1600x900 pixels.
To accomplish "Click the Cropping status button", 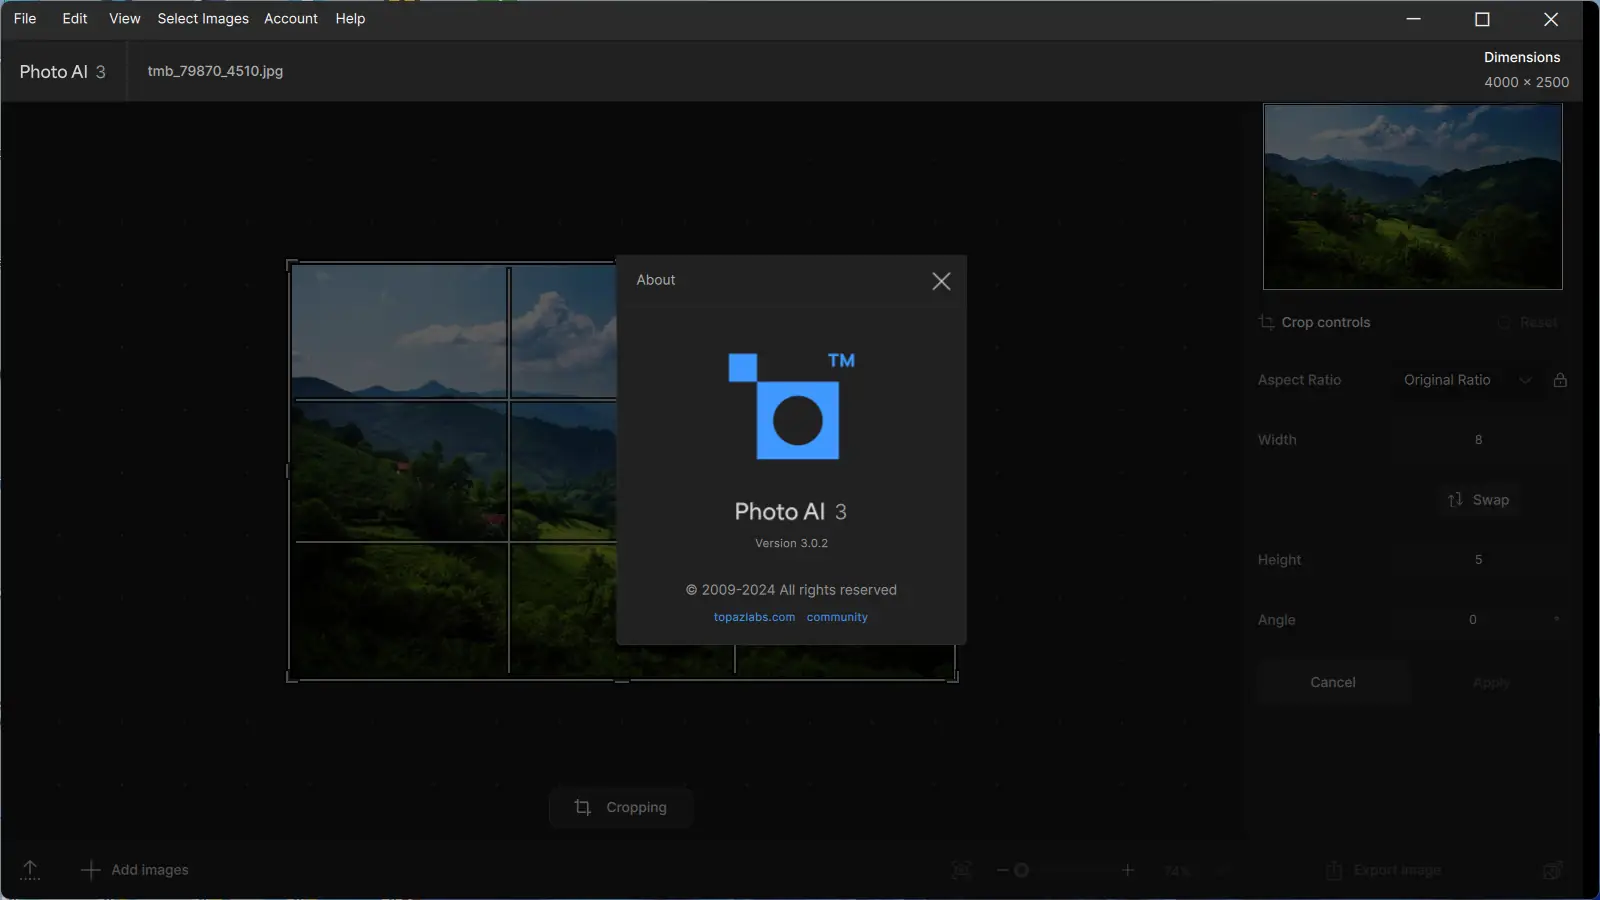I will click(621, 807).
